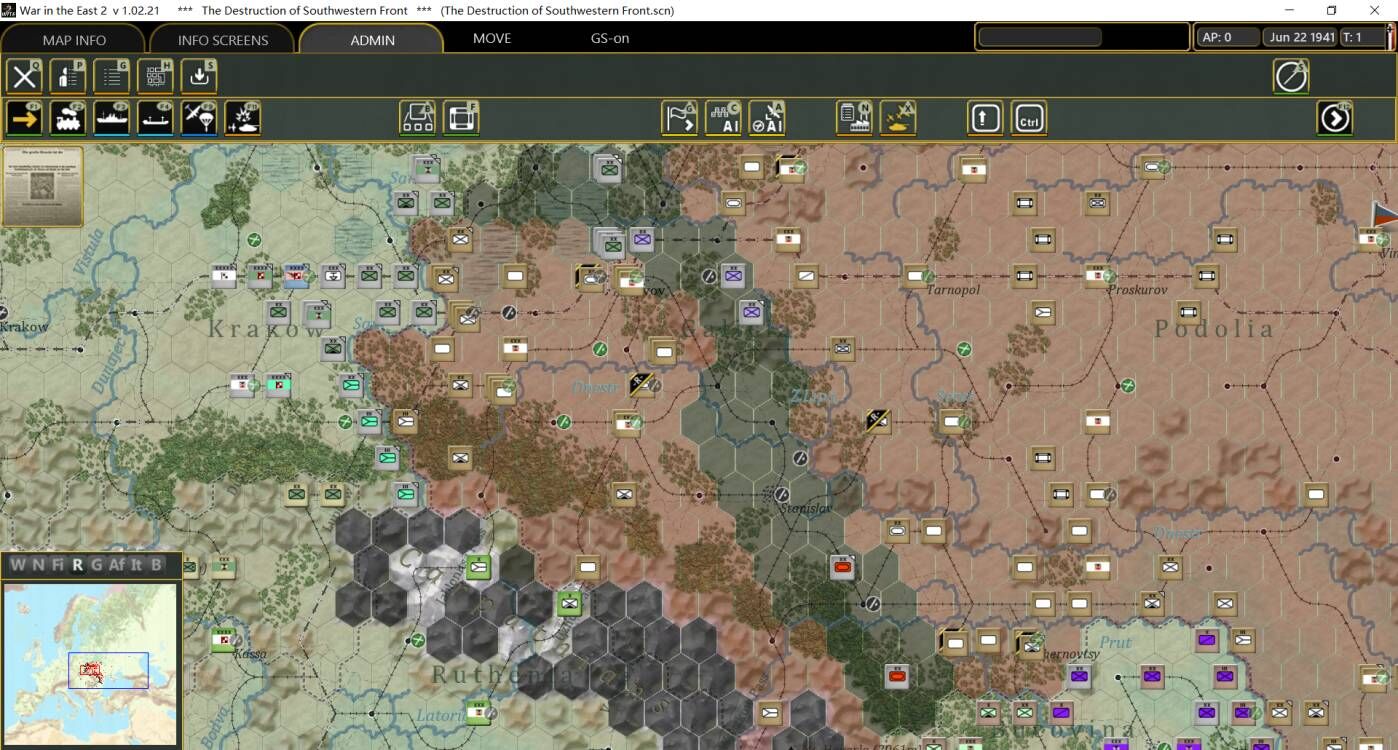Toggle the Ctrl key button

pos(1029,118)
